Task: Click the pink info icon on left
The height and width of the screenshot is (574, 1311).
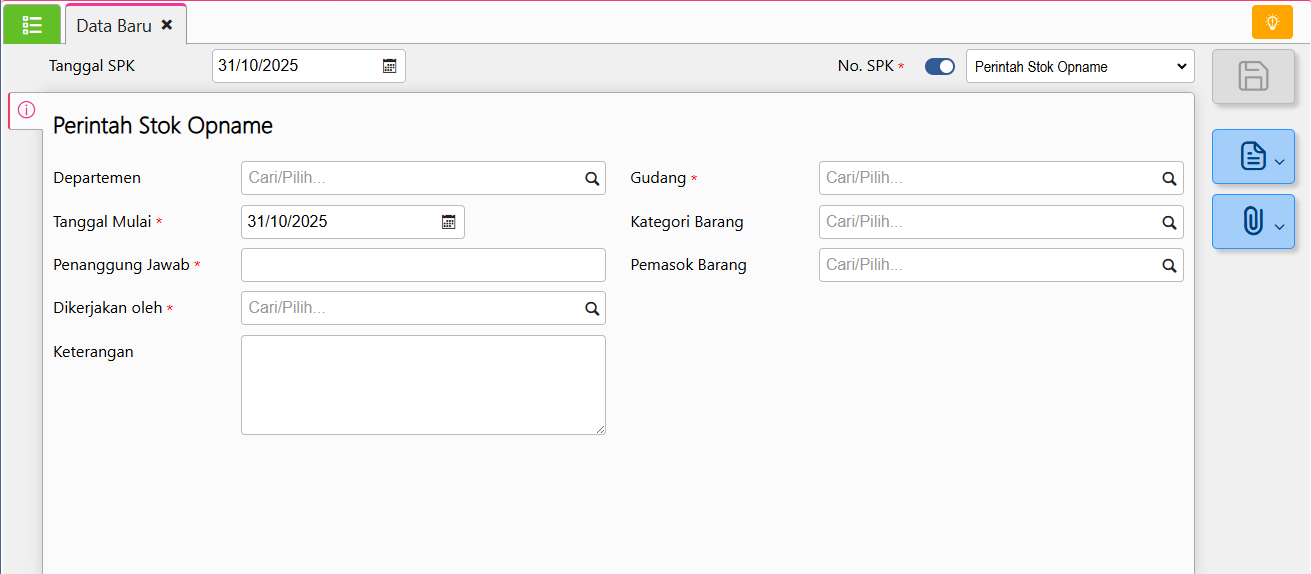Action: tap(26, 110)
